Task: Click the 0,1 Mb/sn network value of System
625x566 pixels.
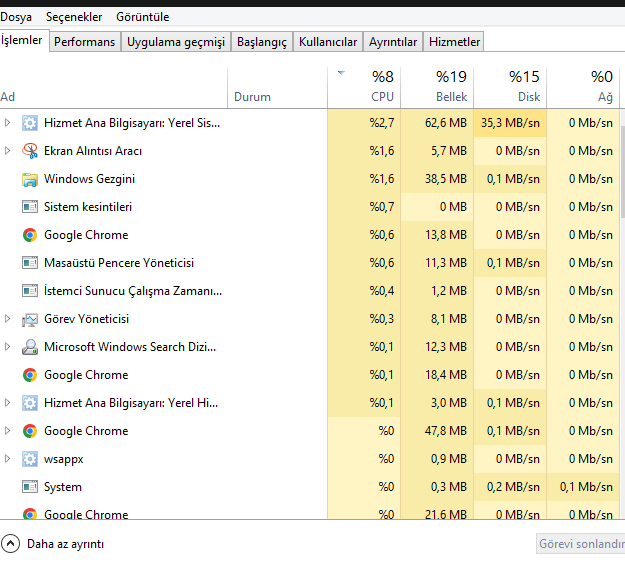Action: coord(586,487)
